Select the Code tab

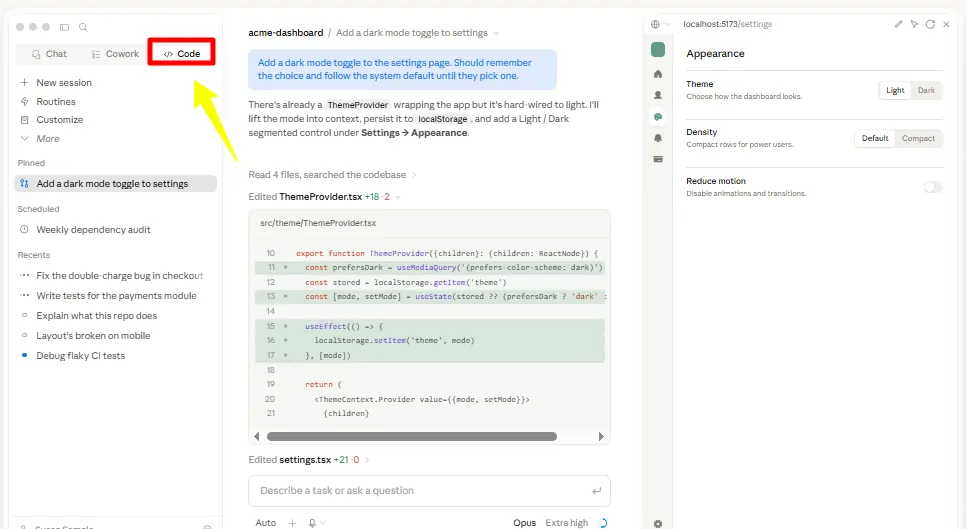point(182,54)
